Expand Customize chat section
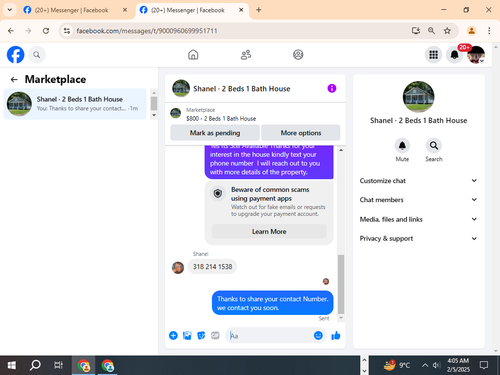Image resolution: width=500 pixels, height=375 pixels. 418,181
